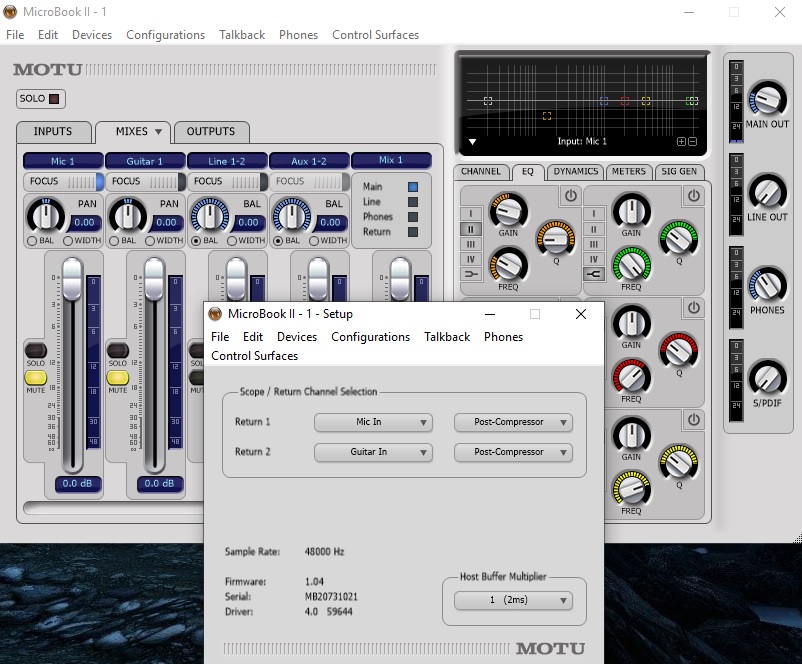Click the yellow EQ band power button
The height and width of the screenshot is (664, 802).
click(693, 420)
